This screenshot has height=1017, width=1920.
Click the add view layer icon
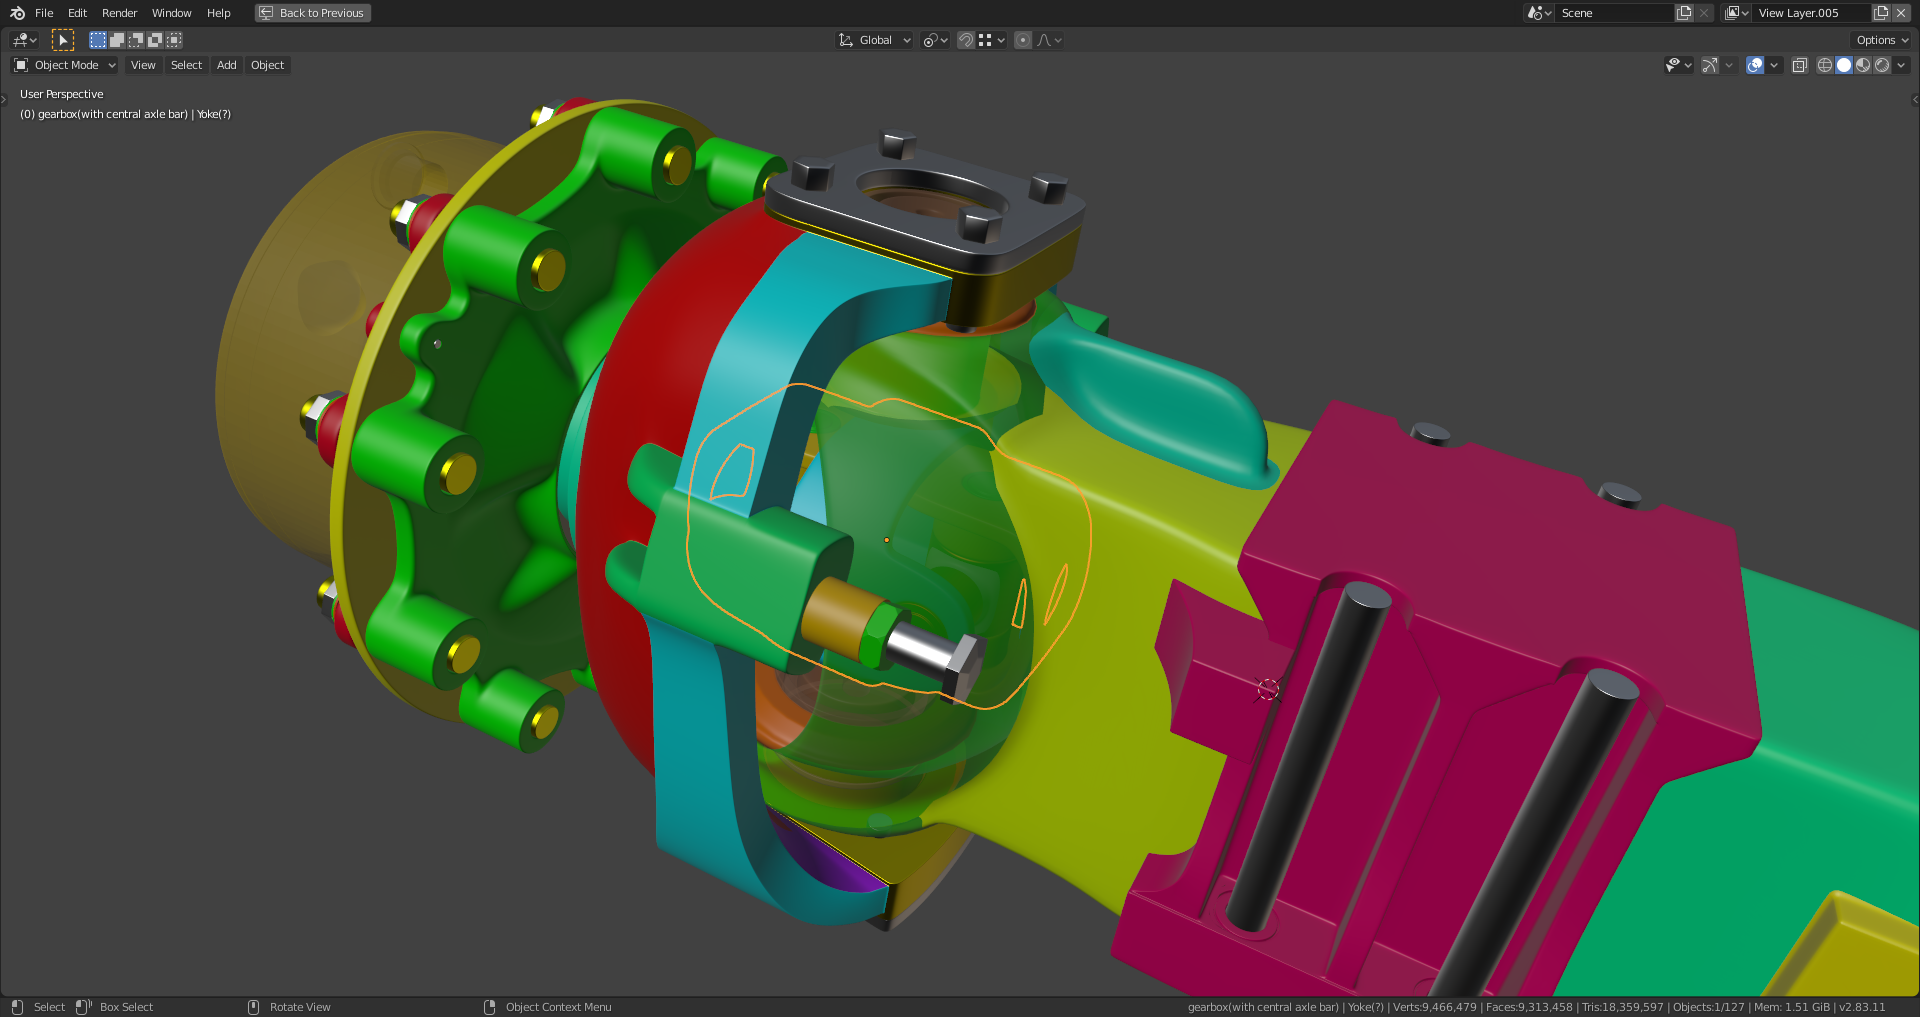coord(1881,13)
